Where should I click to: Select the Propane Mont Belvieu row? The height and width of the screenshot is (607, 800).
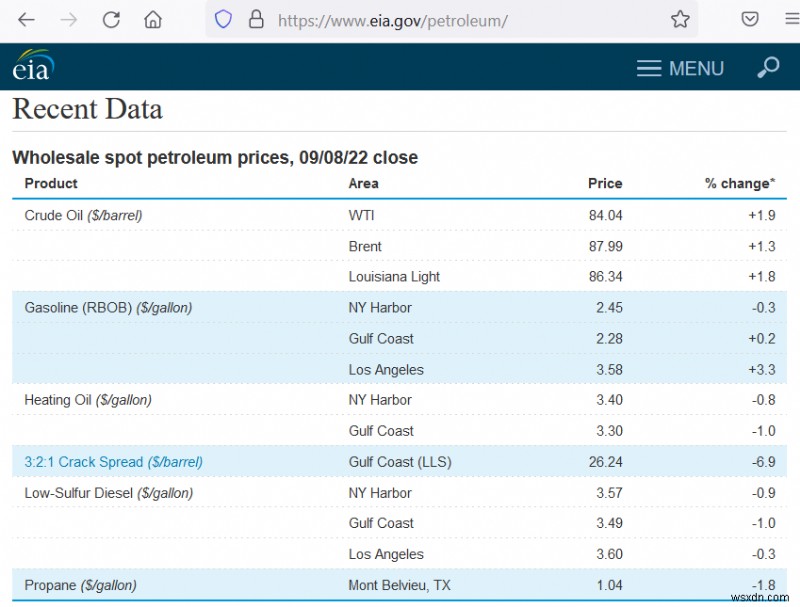(400, 585)
